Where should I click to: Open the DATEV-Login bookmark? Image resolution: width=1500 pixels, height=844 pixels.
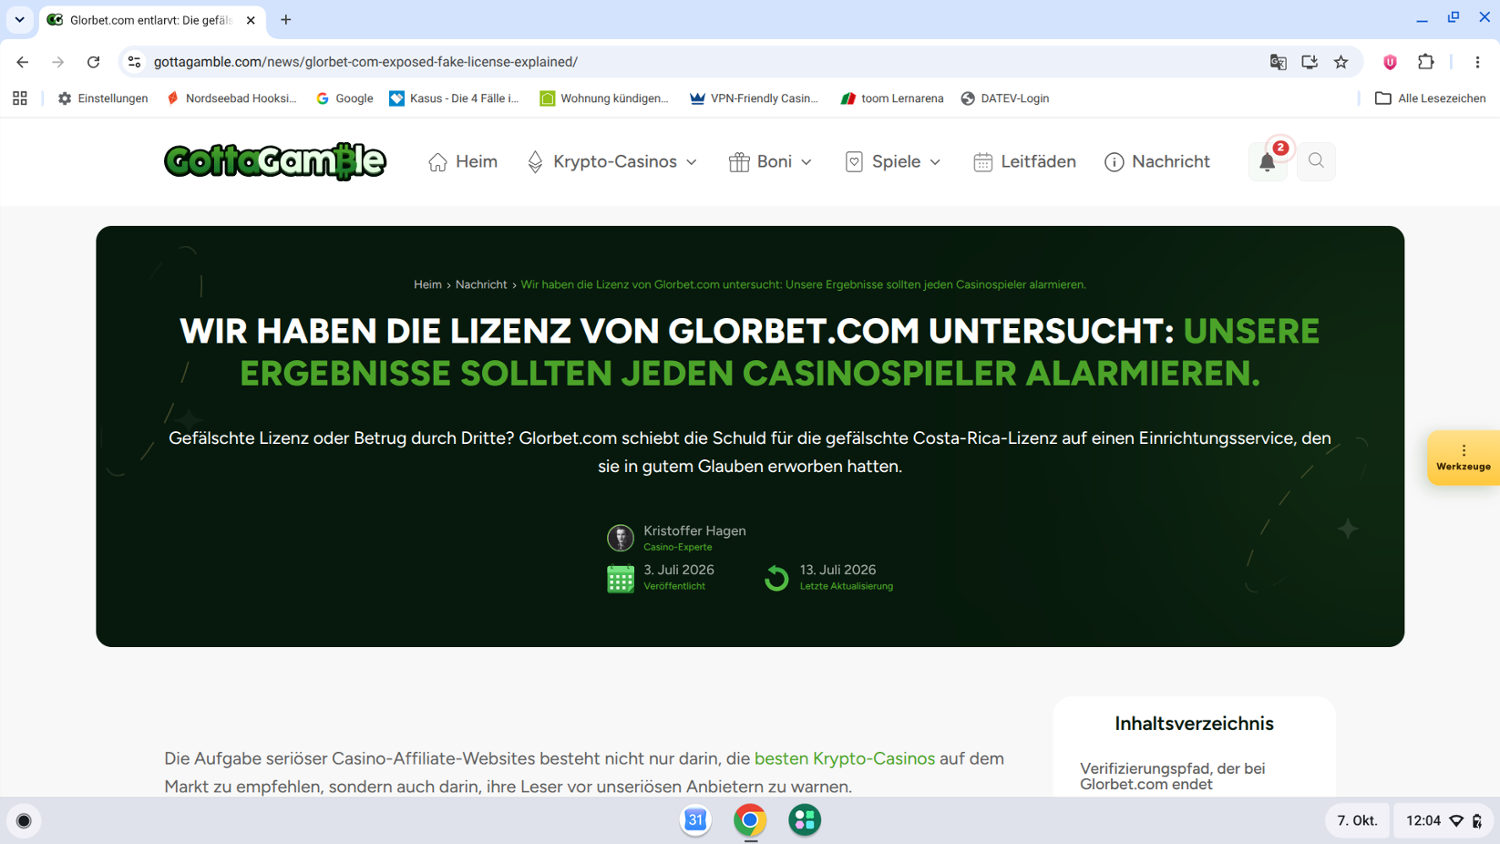tap(1005, 98)
